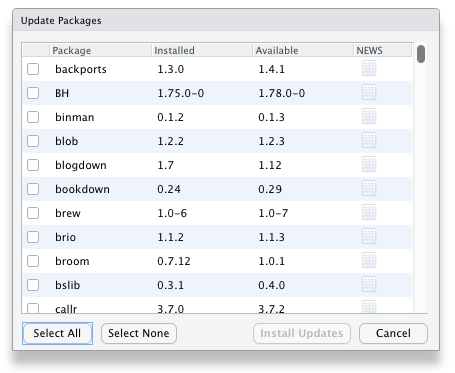
Task: Check the bookdown package checkbox
Action: (x=33, y=189)
